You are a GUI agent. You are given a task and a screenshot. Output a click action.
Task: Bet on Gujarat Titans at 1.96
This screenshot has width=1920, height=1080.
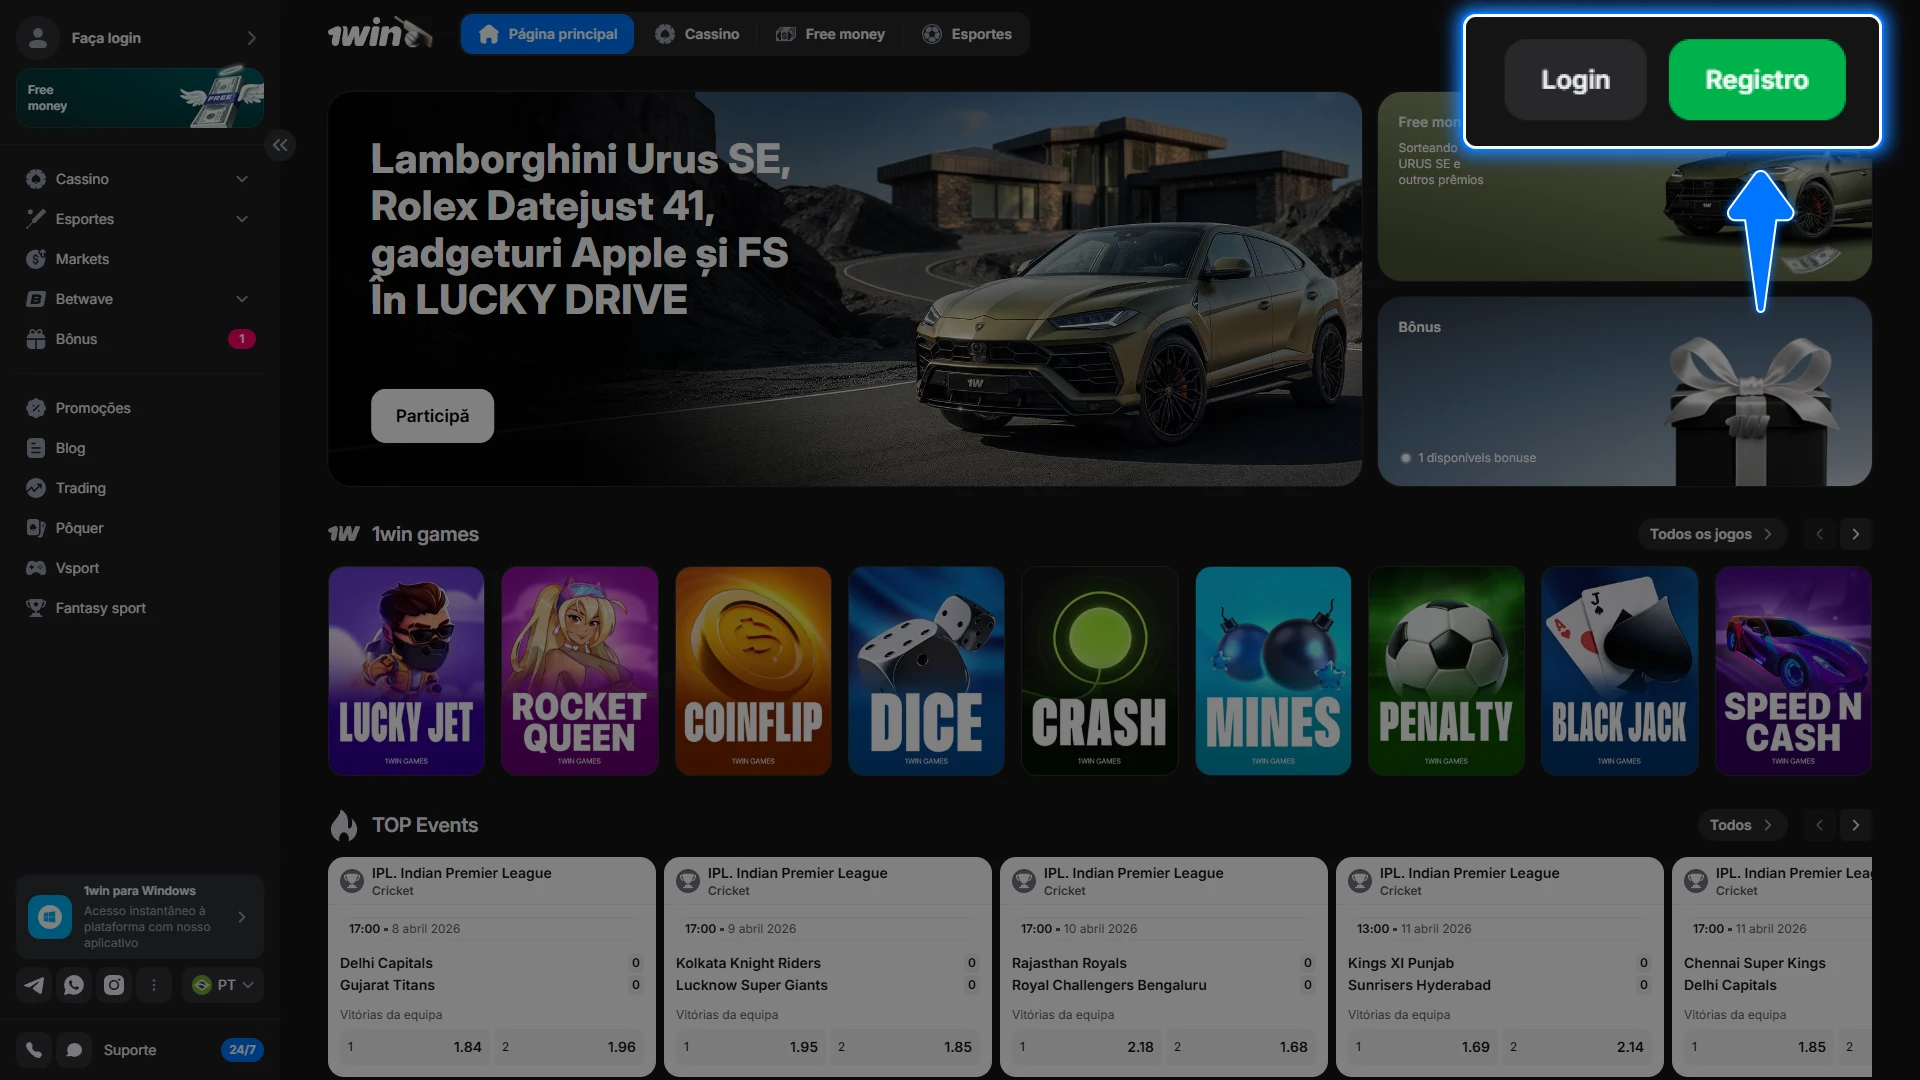click(569, 1047)
